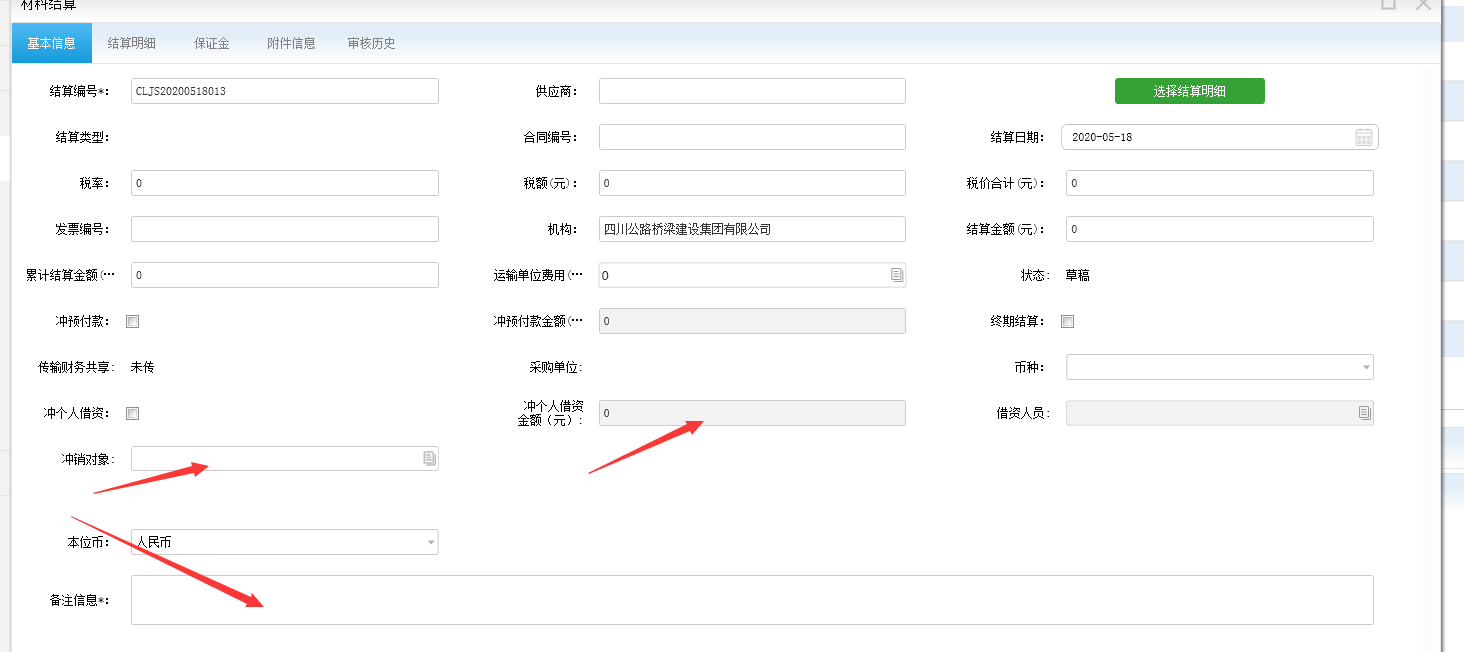The width and height of the screenshot is (1464, 652).
Task: Open the 本位币 dropdown showing 人民币
Action: 431,542
